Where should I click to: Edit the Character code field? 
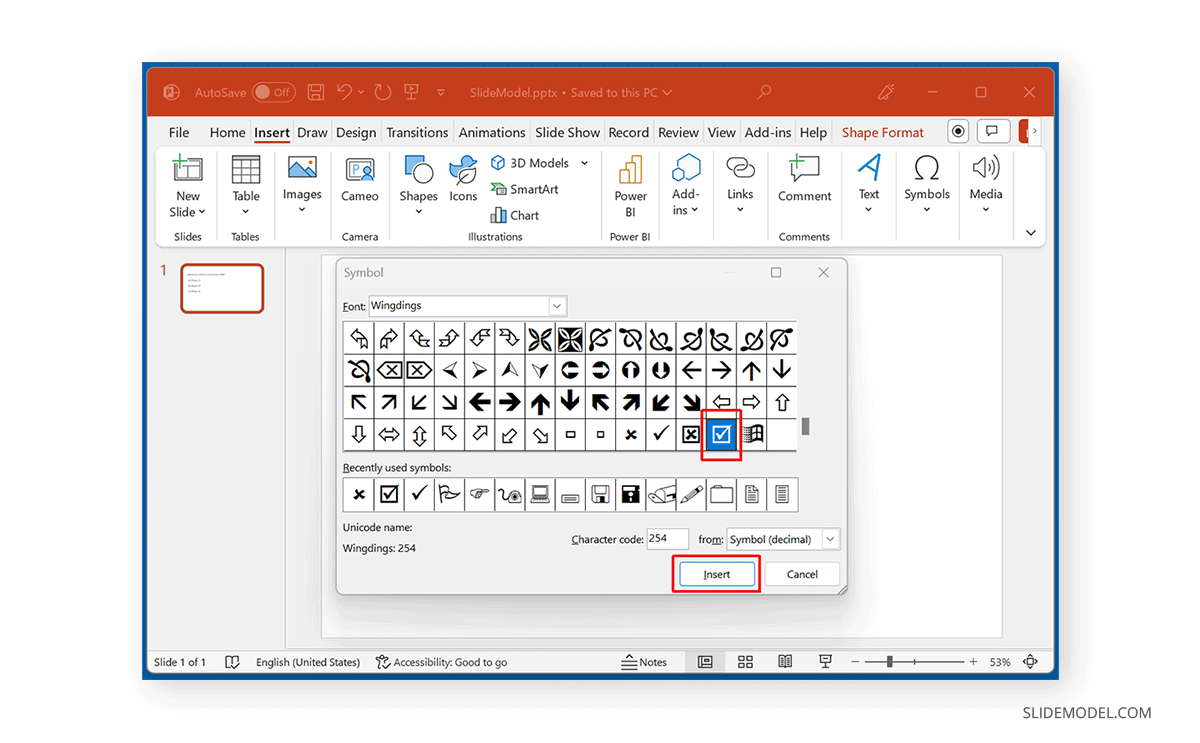tap(667, 539)
